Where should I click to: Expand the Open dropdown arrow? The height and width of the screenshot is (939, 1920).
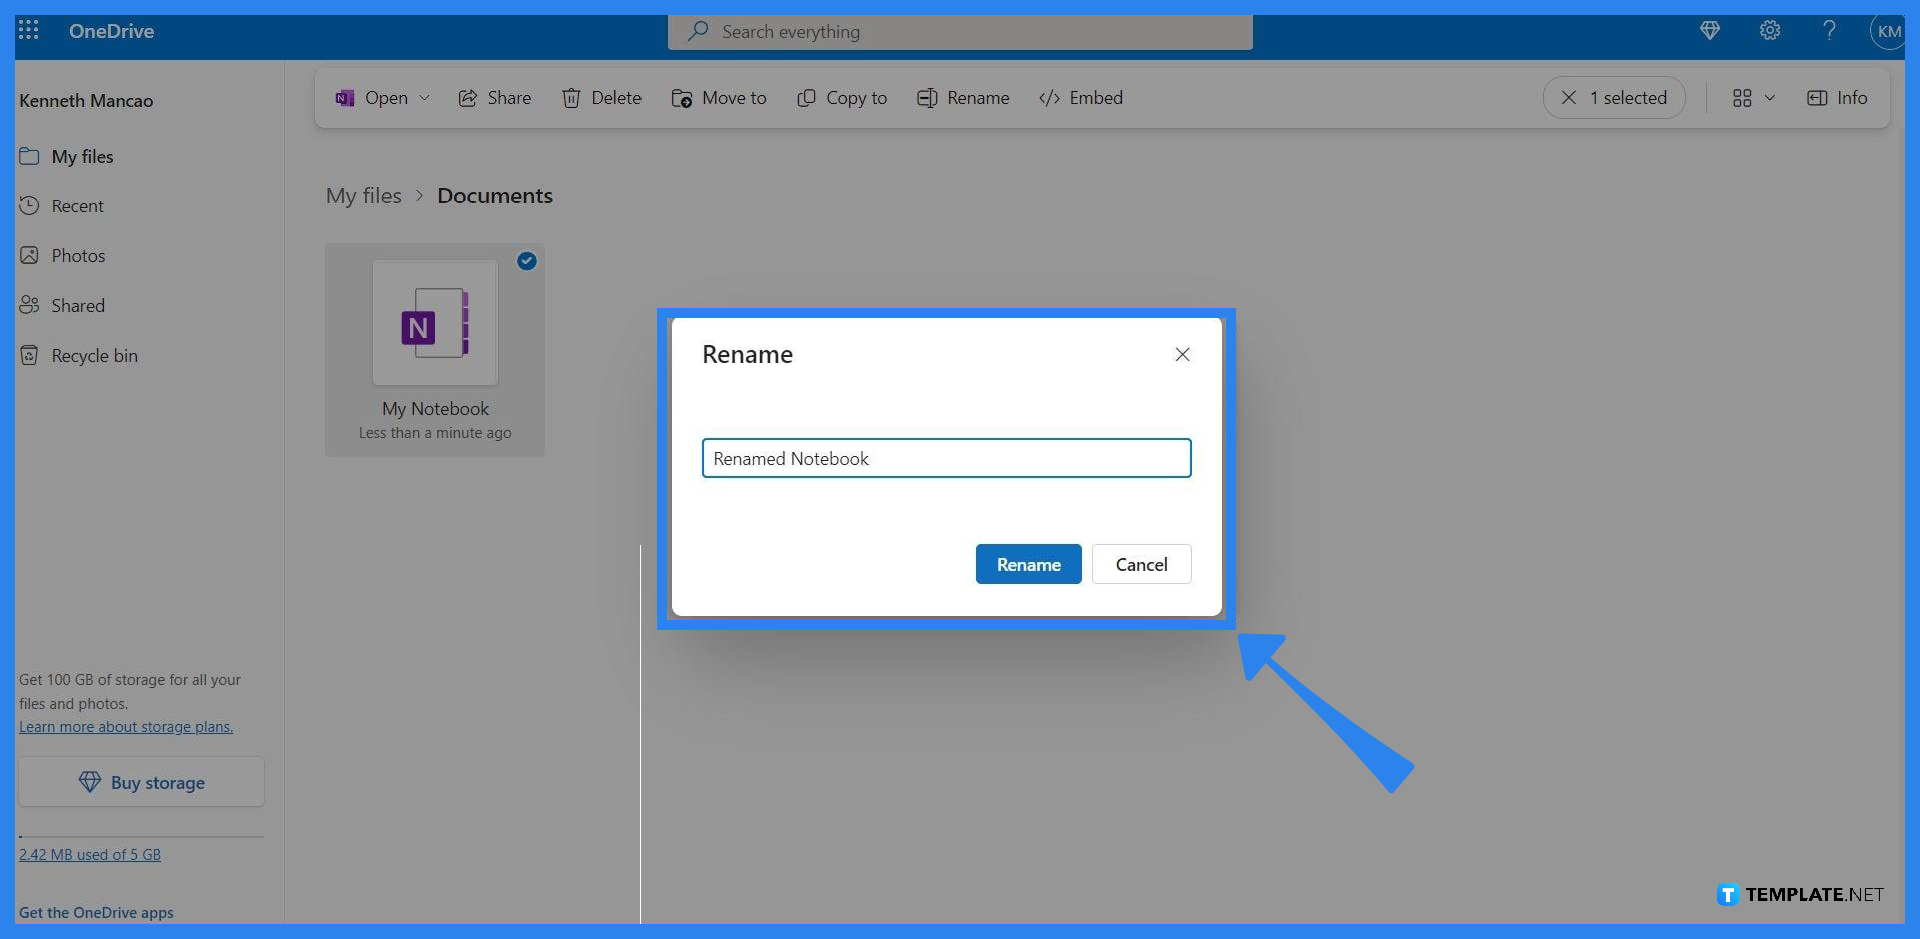424,98
